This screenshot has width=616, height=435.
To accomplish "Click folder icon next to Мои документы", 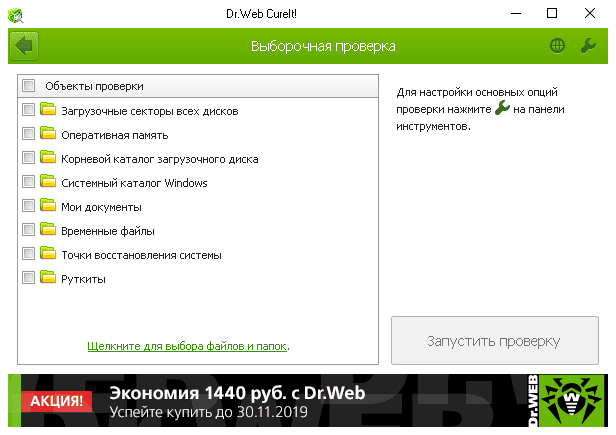I will coord(48,205).
